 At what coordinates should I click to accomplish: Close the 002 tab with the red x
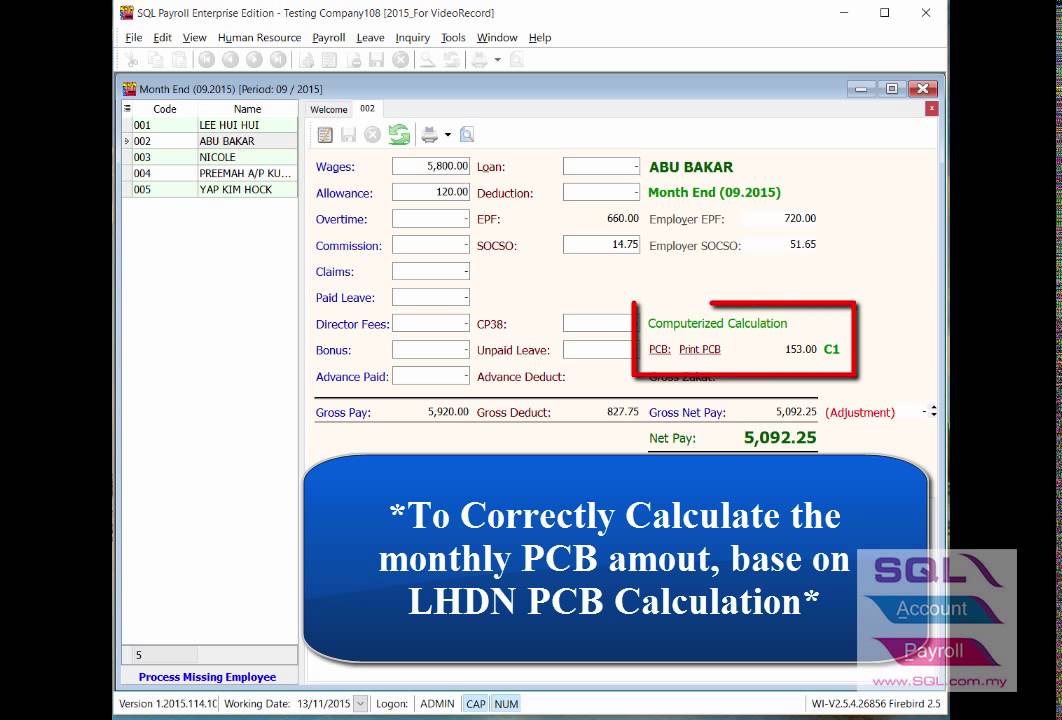(932, 108)
